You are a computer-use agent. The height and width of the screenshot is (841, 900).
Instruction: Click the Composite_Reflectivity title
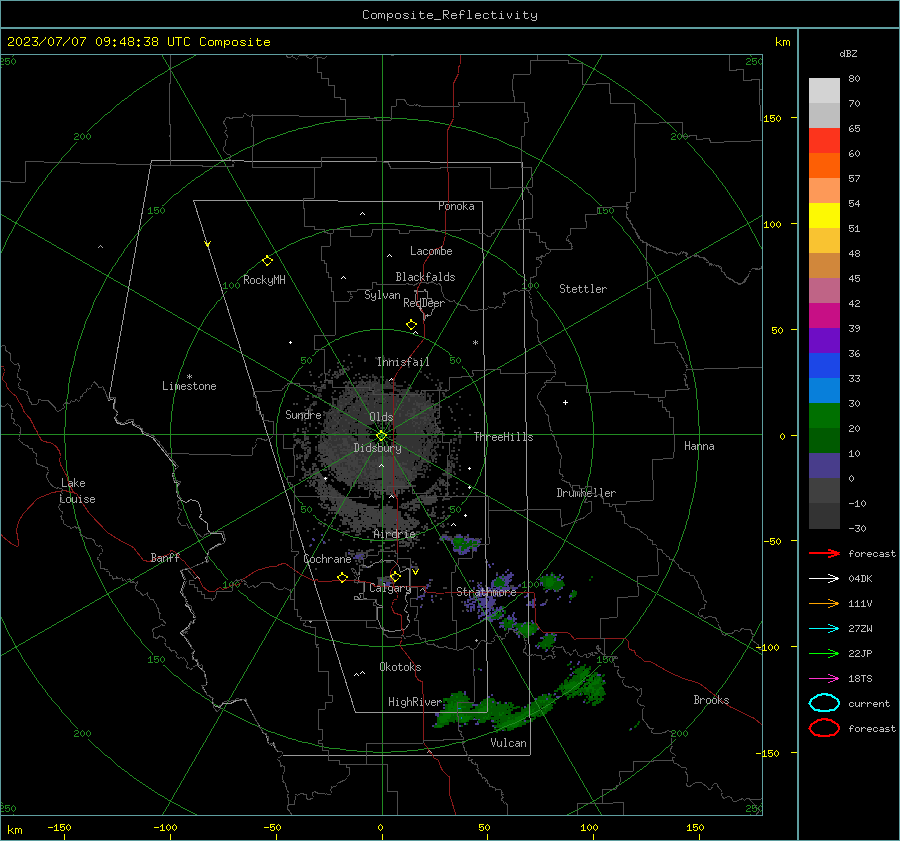[449, 15]
